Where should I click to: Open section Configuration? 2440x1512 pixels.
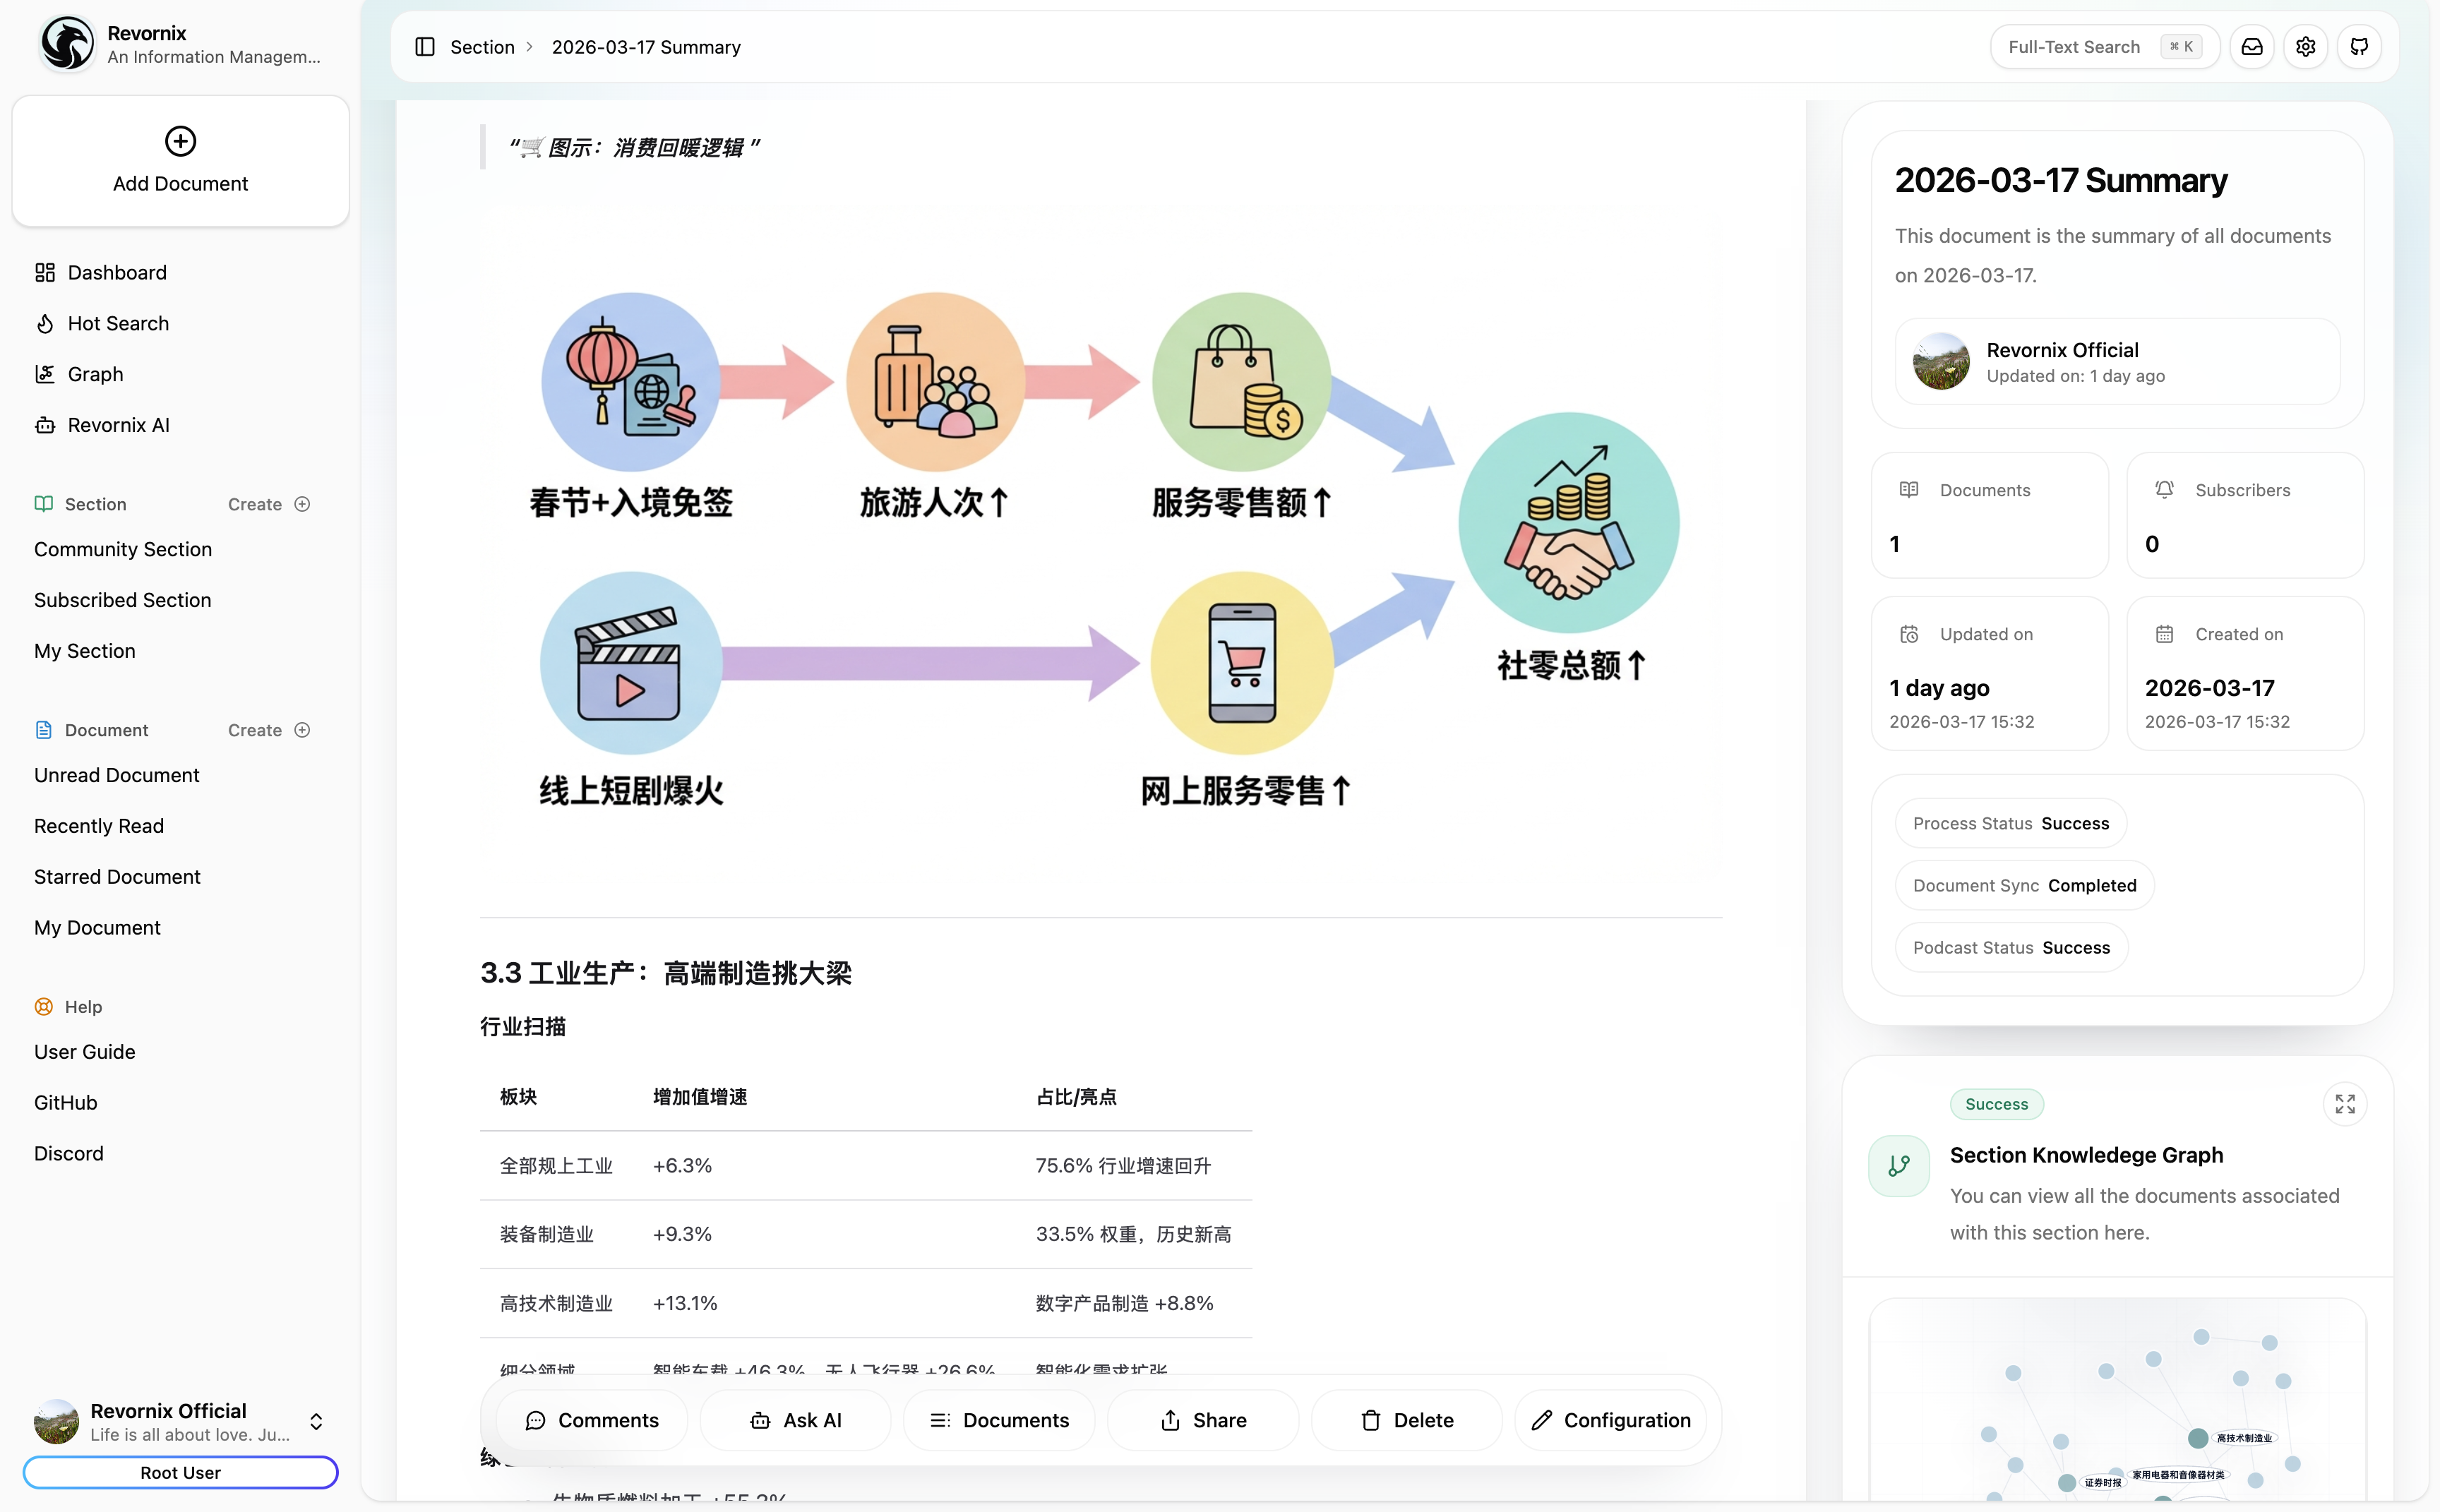[x=1610, y=1420]
